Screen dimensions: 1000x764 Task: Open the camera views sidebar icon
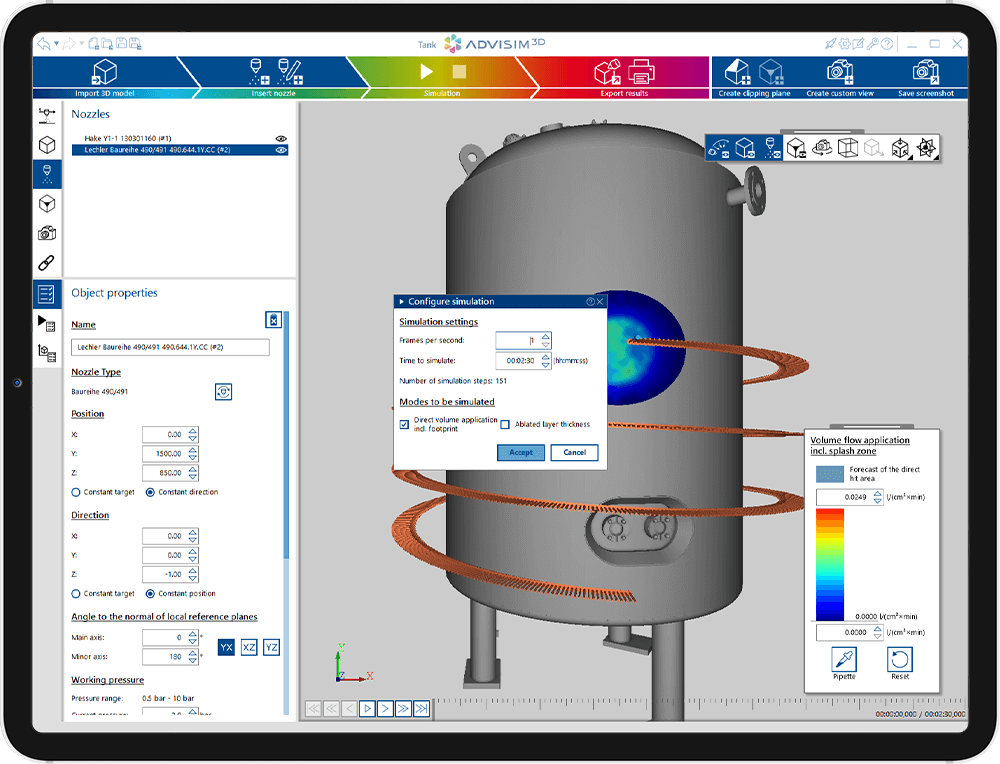point(47,233)
